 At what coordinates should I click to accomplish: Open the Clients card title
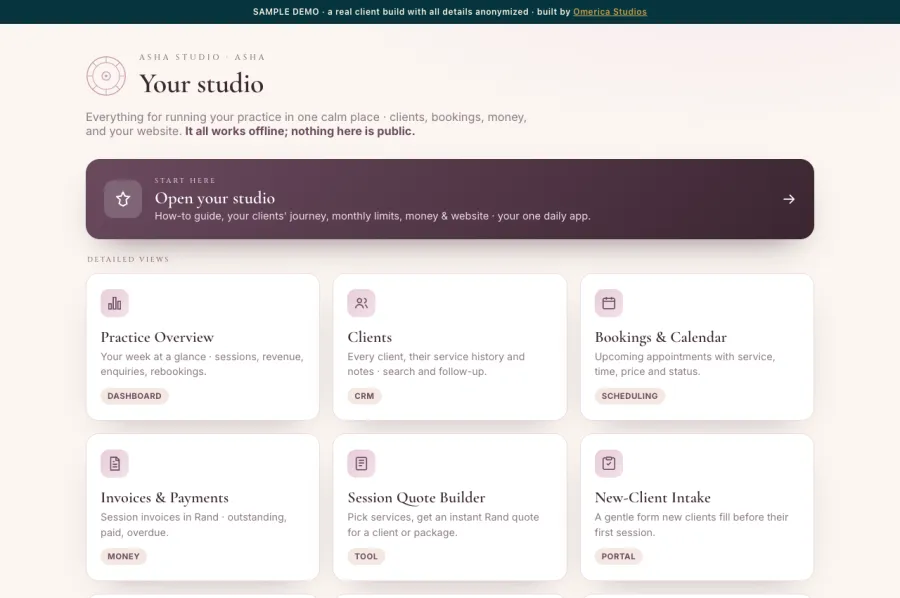[370, 337]
